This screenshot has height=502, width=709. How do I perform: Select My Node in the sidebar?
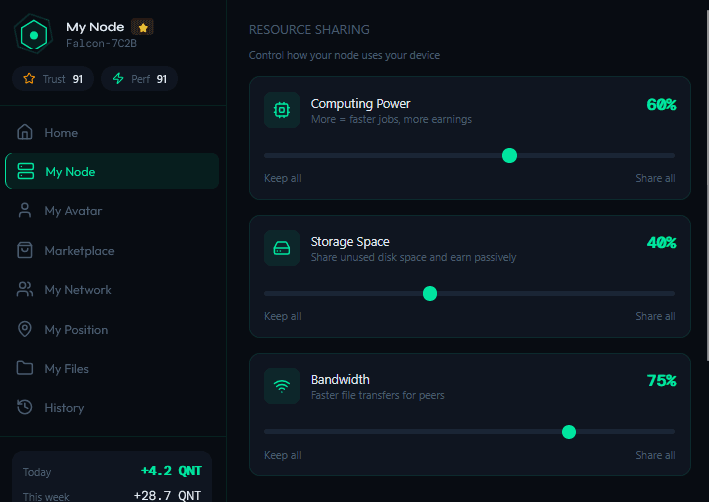[112, 171]
